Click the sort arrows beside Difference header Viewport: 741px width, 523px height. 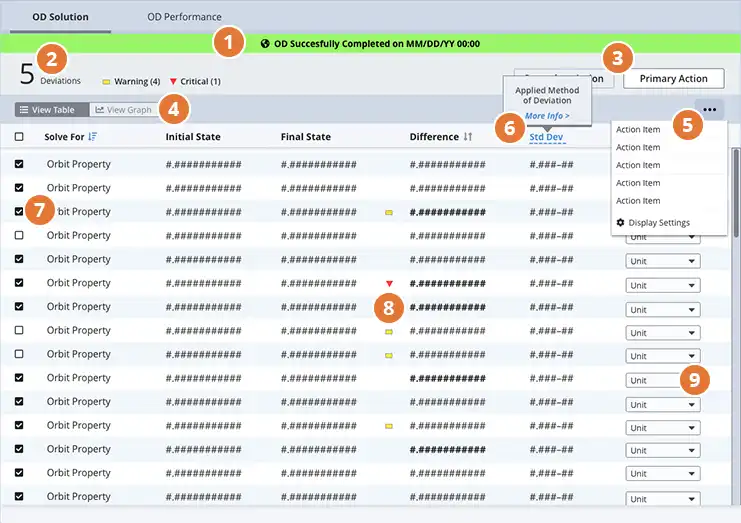[468, 137]
